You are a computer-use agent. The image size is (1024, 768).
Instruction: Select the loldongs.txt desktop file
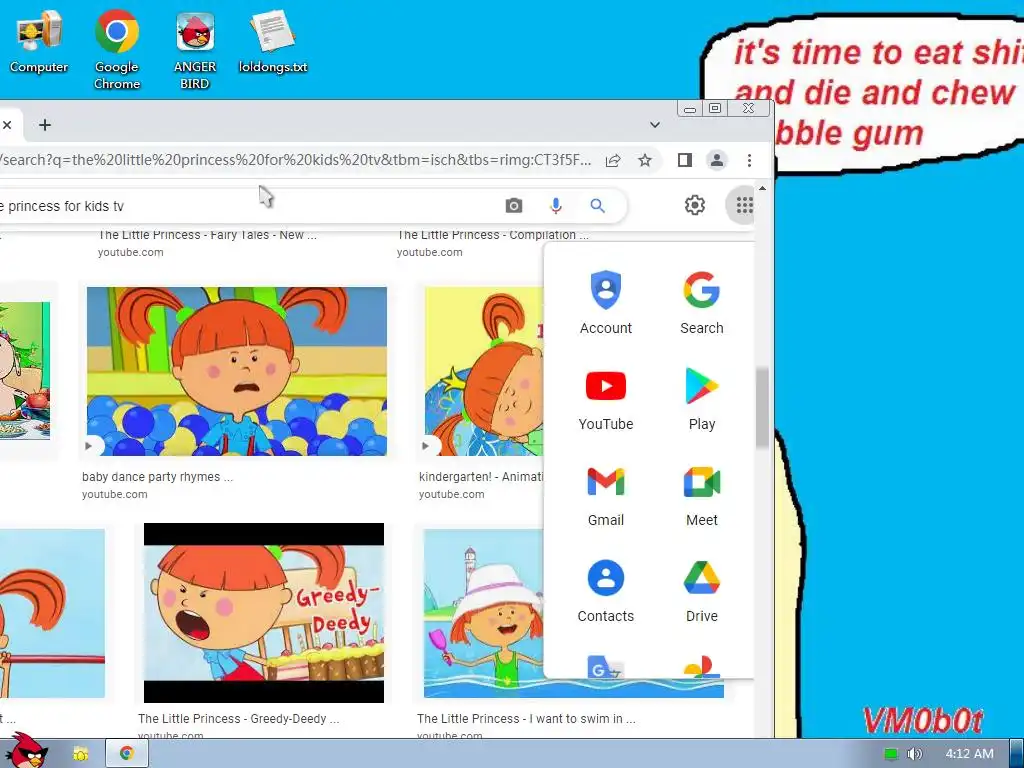272,42
